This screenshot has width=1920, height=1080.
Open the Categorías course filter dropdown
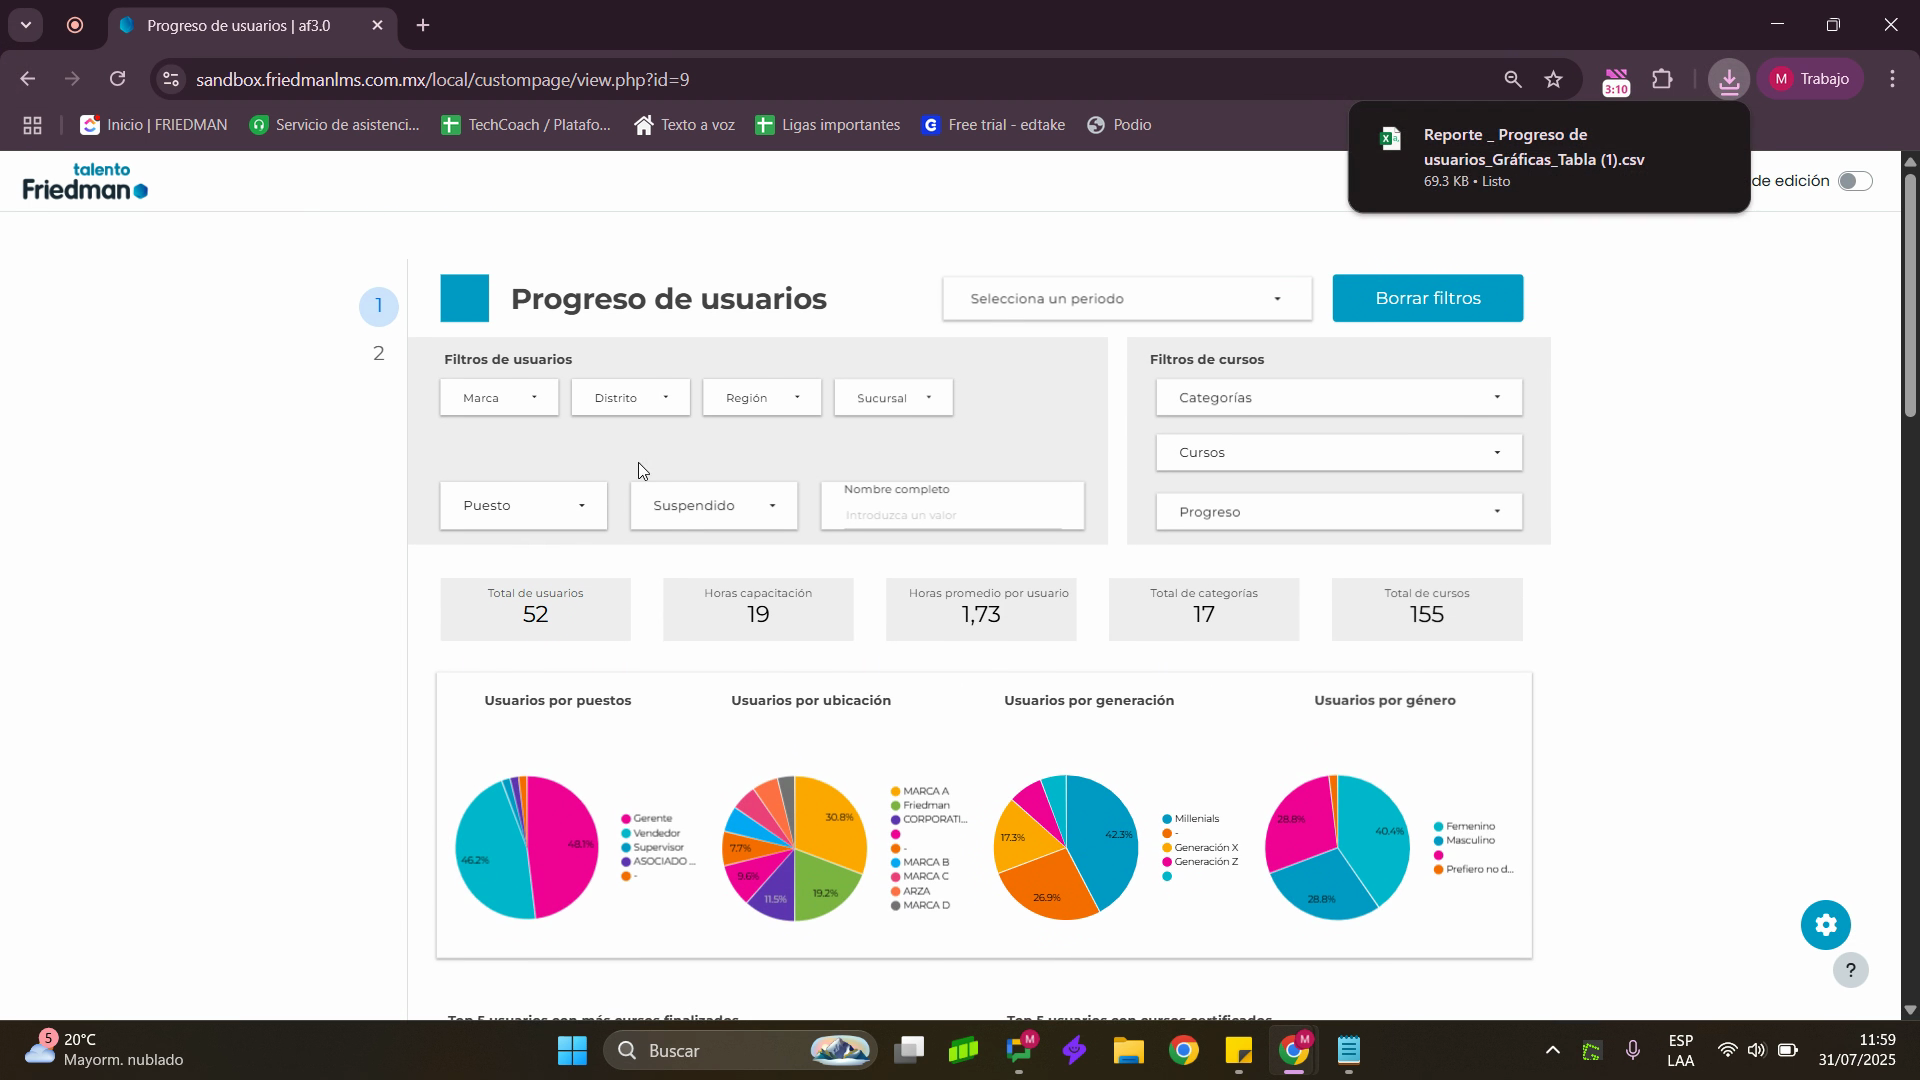click(x=1338, y=398)
